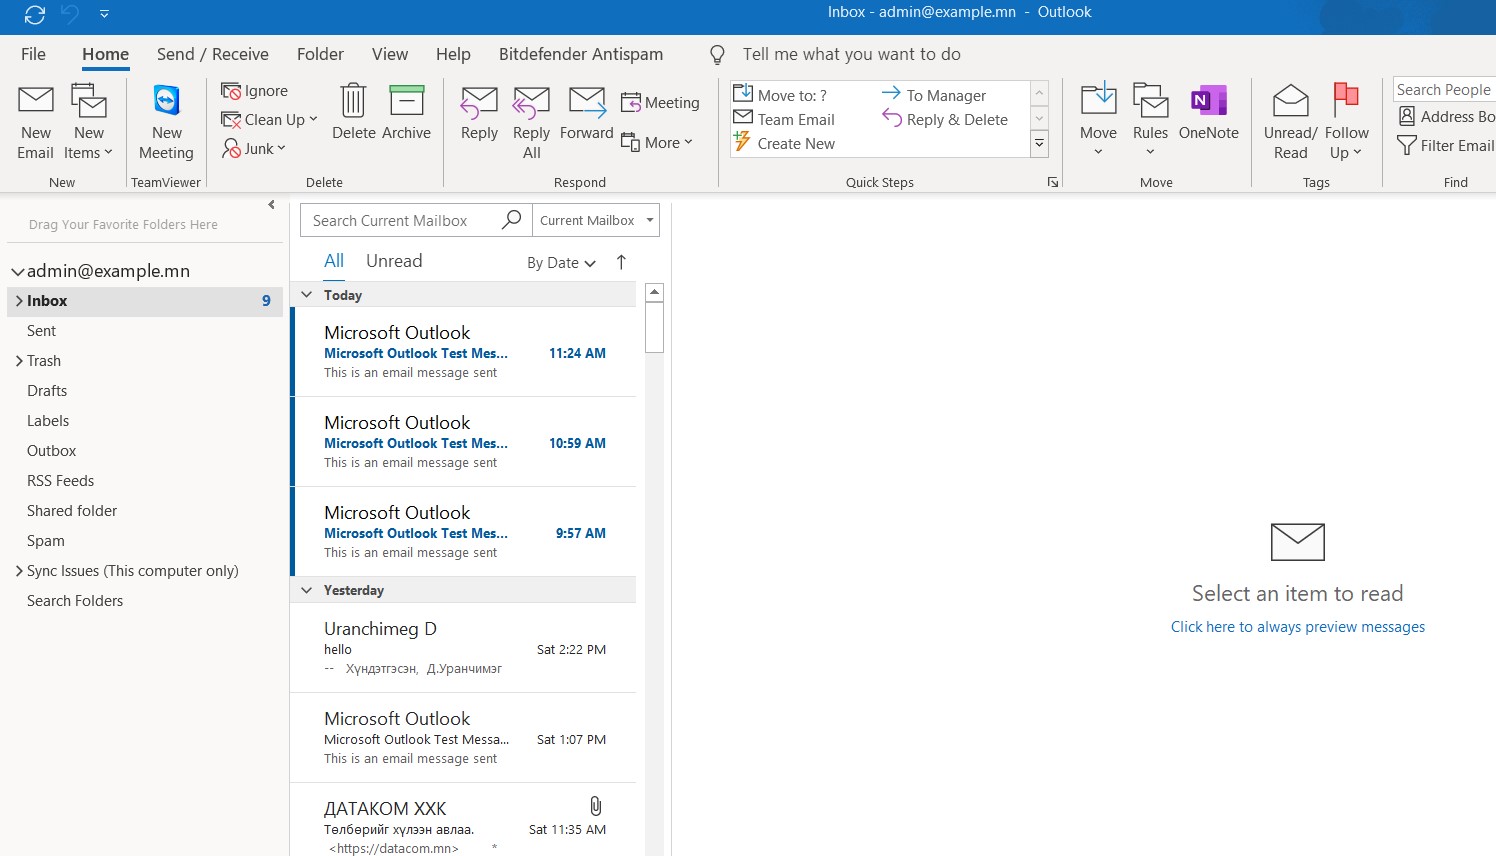The width and height of the screenshot is (1496, 856).
Task: Open the File tab
Action: [33, 54]
